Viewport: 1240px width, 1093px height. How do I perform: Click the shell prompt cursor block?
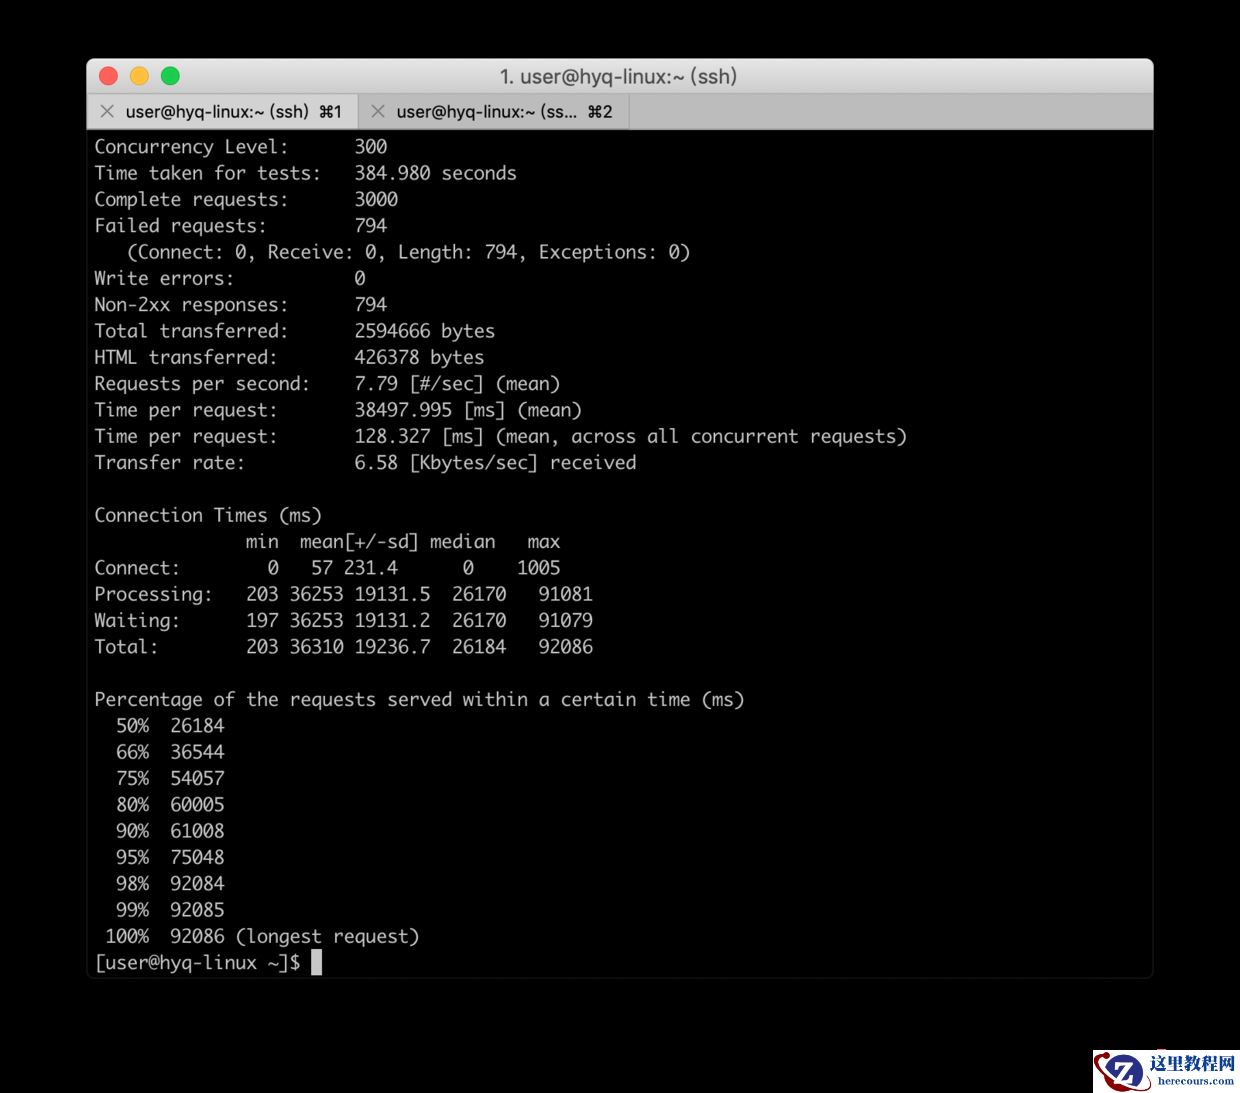316,962
